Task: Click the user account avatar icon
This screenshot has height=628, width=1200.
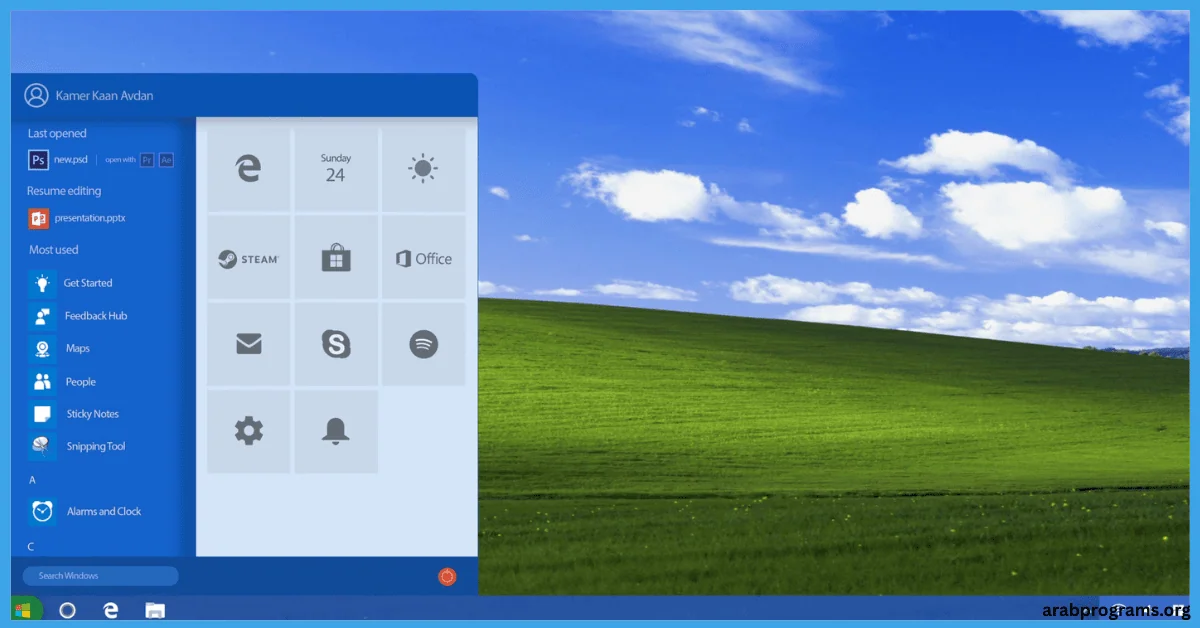Action: [x=36, y=95]
